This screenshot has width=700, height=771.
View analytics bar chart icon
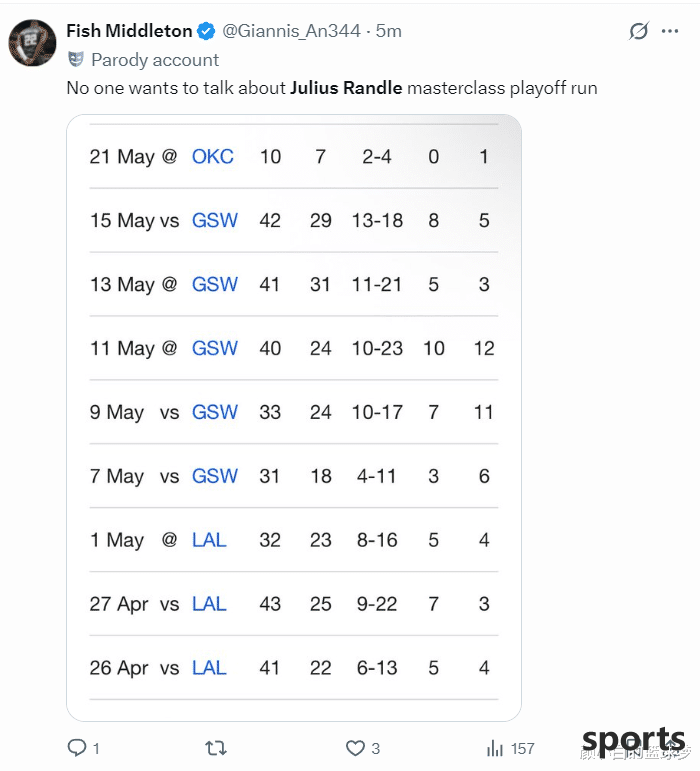click(495, 748)
